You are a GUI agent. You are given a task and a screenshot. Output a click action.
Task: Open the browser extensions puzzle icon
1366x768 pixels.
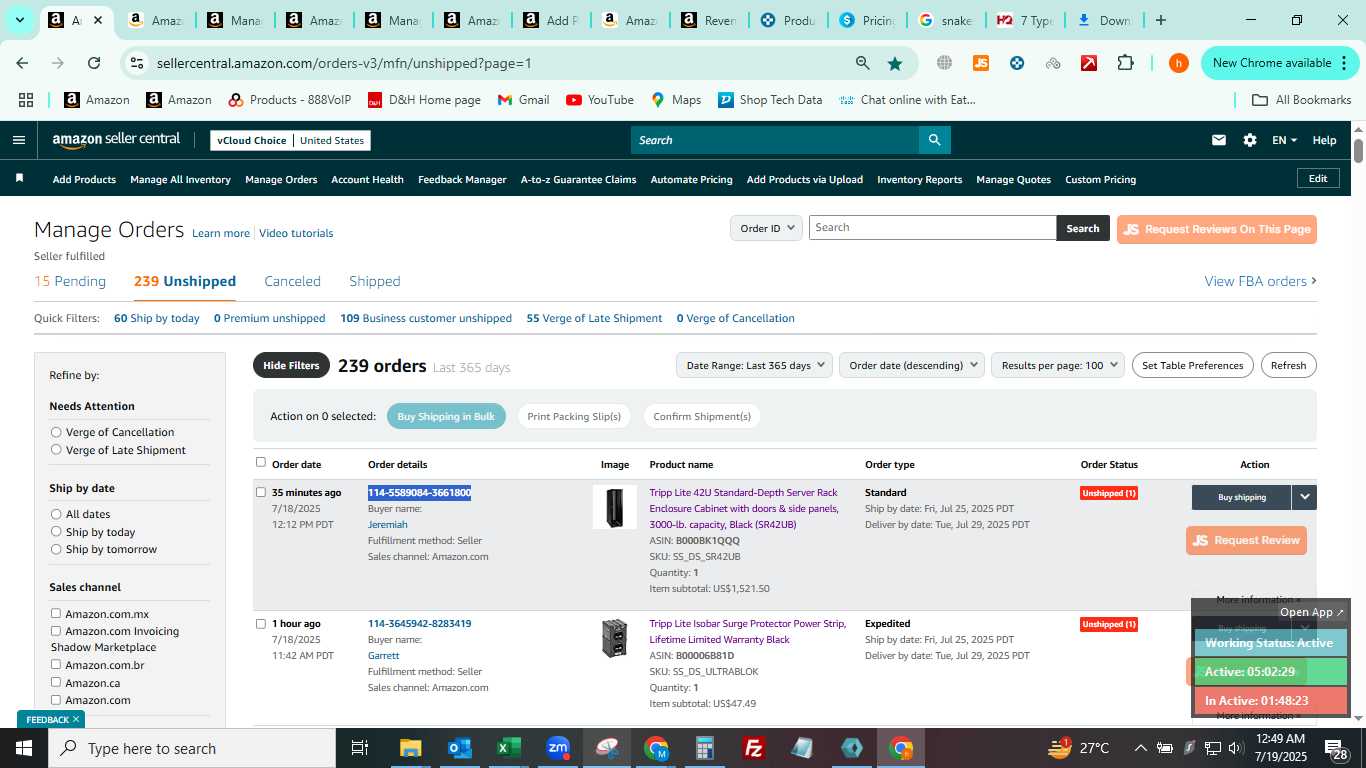pyautogui.click(x=1125, y=63)
